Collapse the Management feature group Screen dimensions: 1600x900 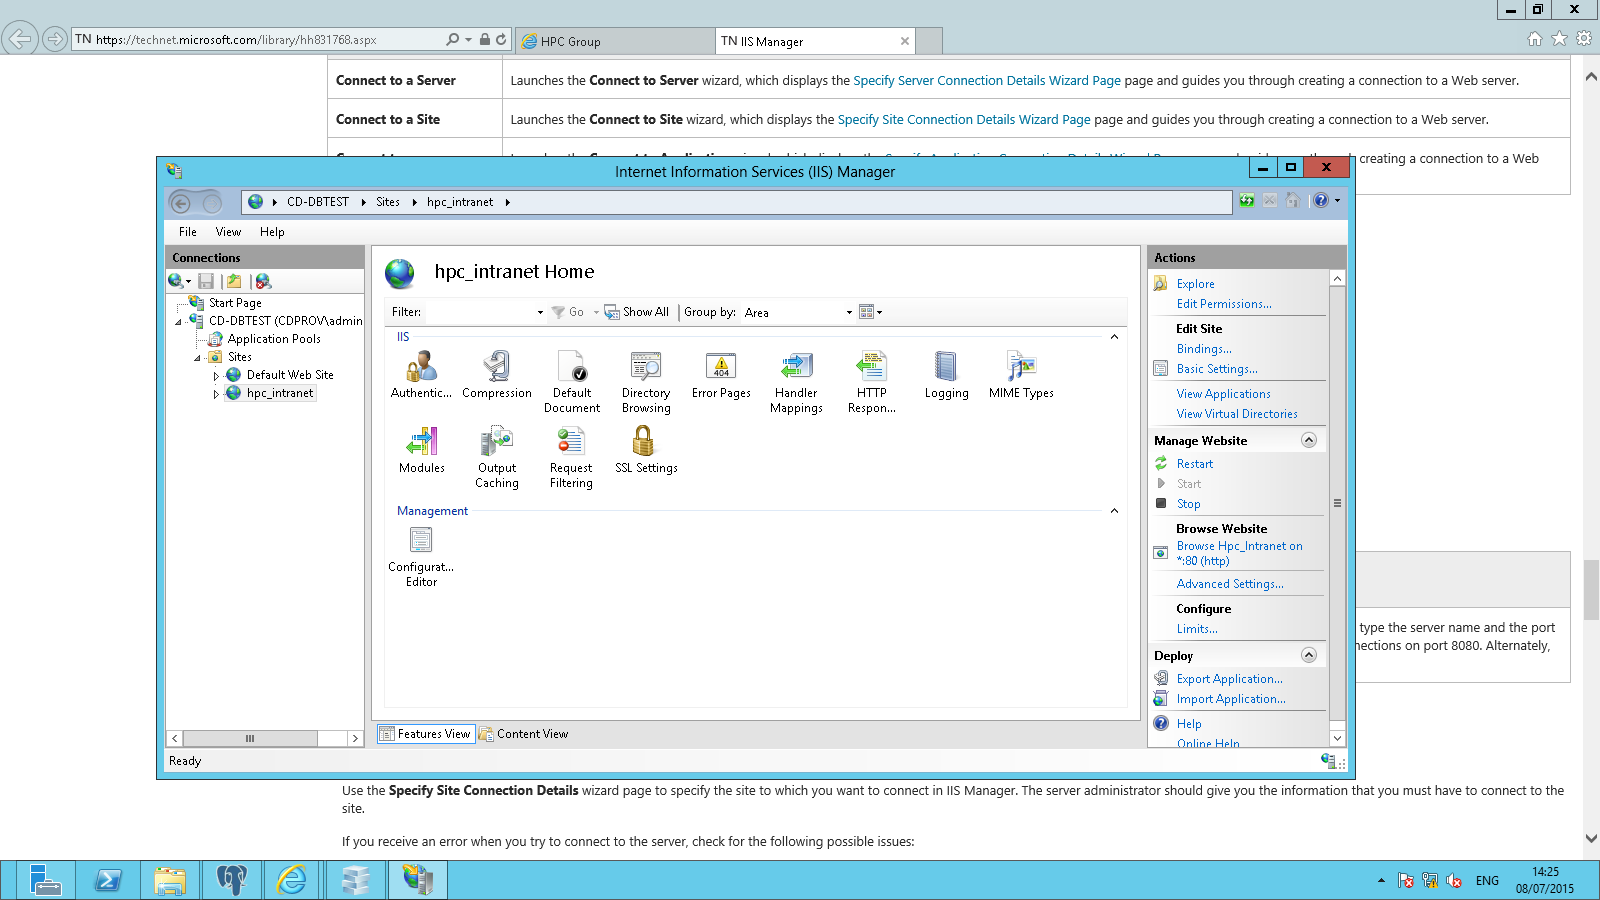[1114, 511]
